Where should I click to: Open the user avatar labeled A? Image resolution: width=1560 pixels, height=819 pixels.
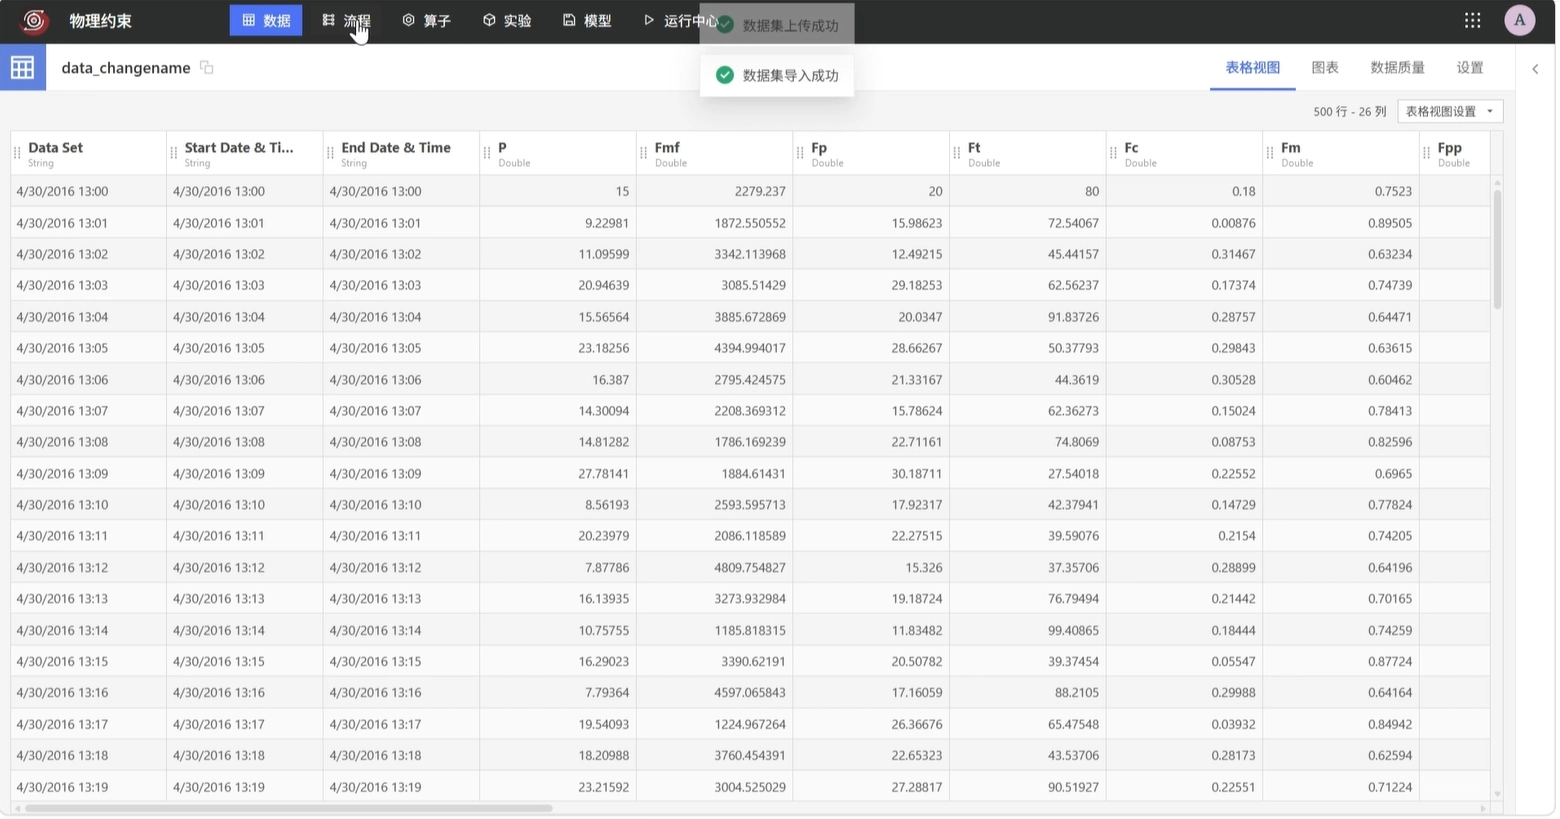[x=1519, y=20]
